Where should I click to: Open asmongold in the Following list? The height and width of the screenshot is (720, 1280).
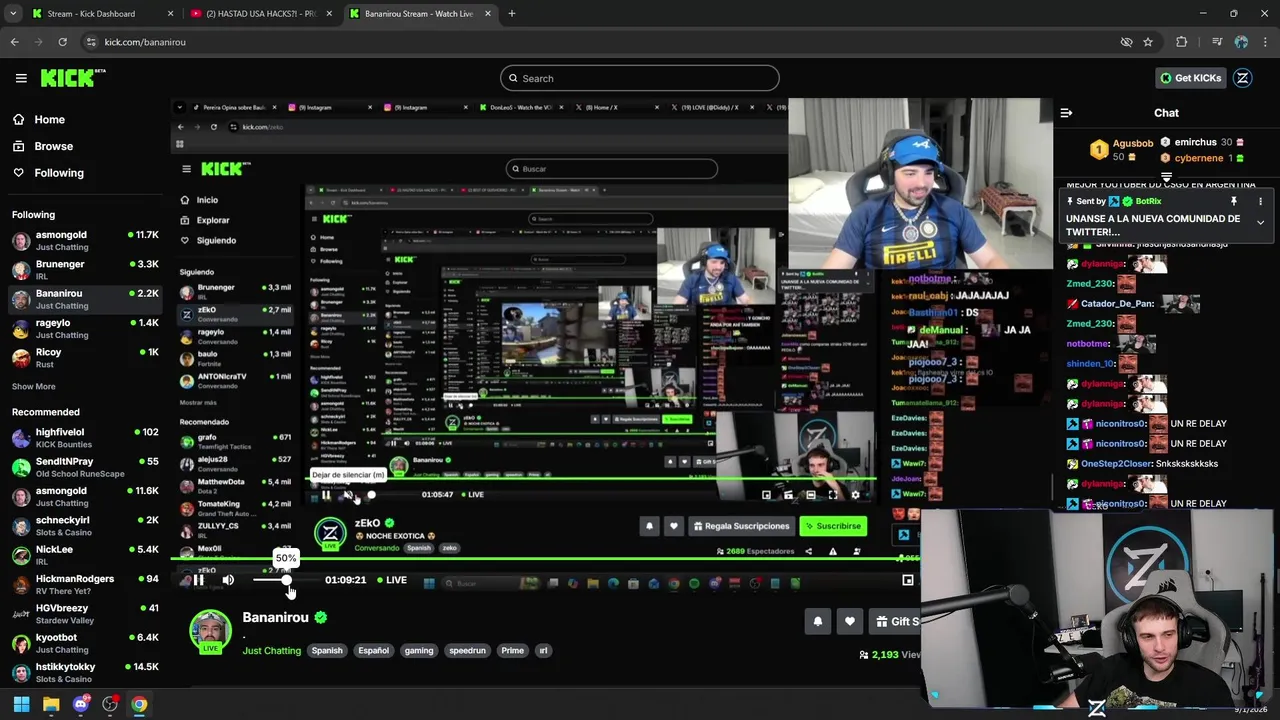[84, 241]
